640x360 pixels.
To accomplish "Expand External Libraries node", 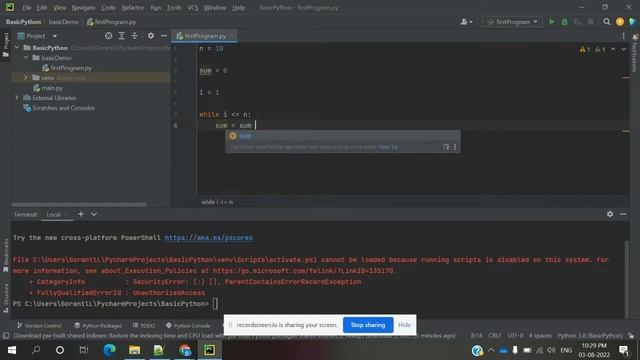I will pos(17,98).
